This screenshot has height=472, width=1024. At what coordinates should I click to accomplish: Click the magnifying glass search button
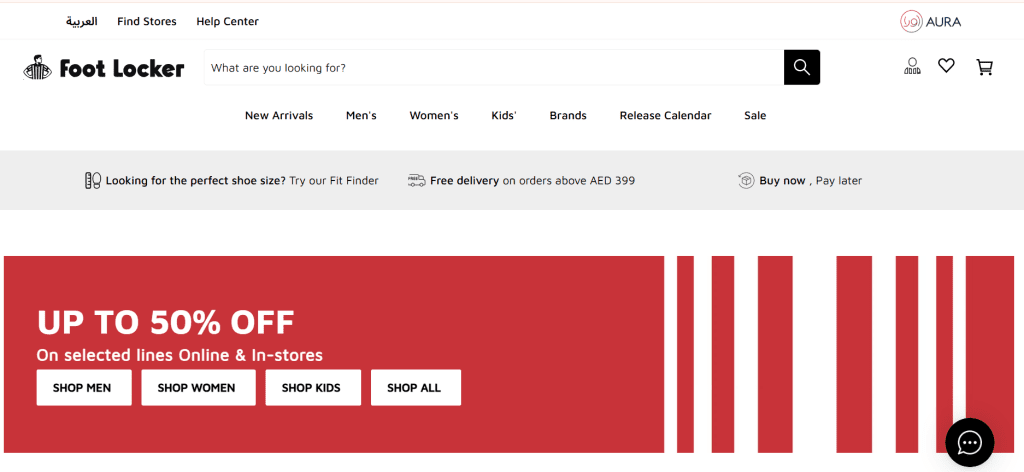(x=801, y=67)
